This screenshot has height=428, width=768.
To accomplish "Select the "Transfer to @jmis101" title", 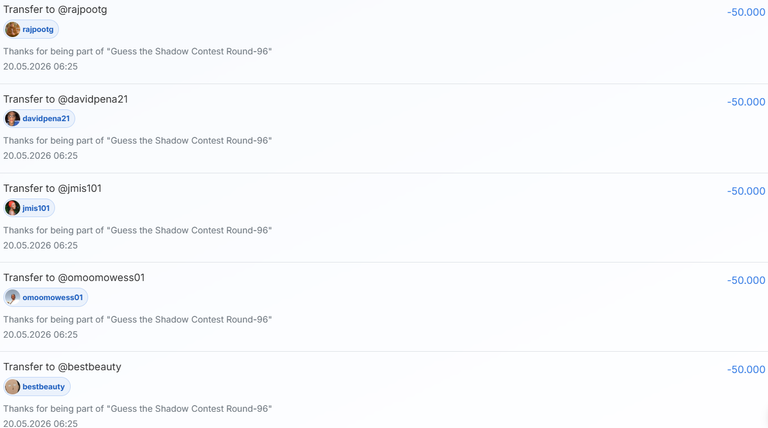I will point(52,188).
